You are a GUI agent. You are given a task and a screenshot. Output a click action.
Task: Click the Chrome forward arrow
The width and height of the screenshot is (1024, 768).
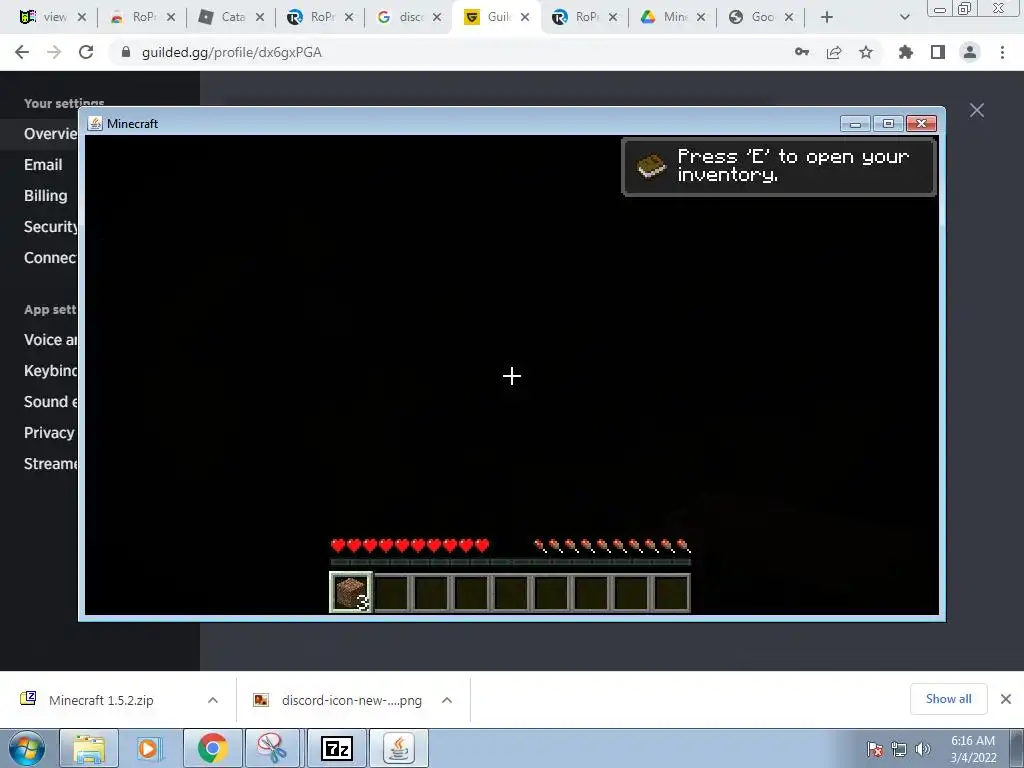[x=54, y=52]
